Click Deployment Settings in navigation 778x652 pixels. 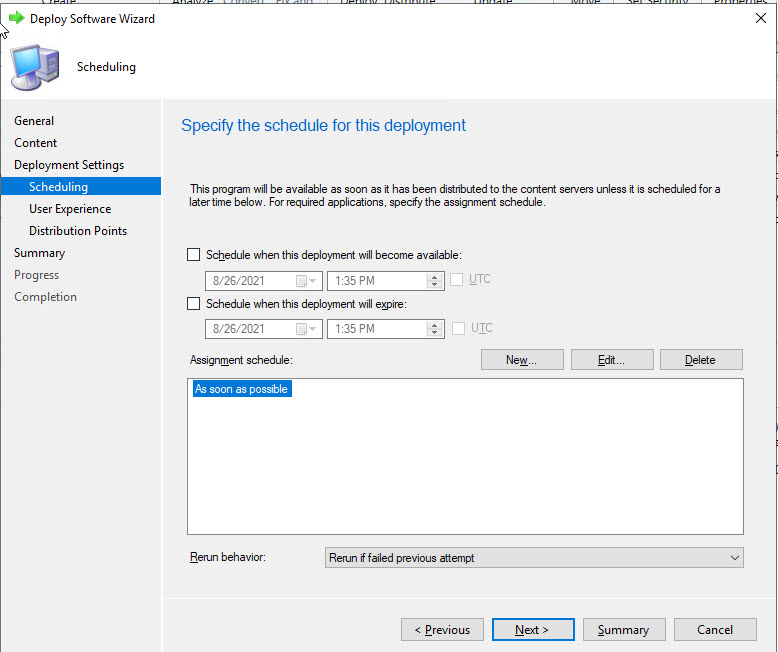(69, 165)
